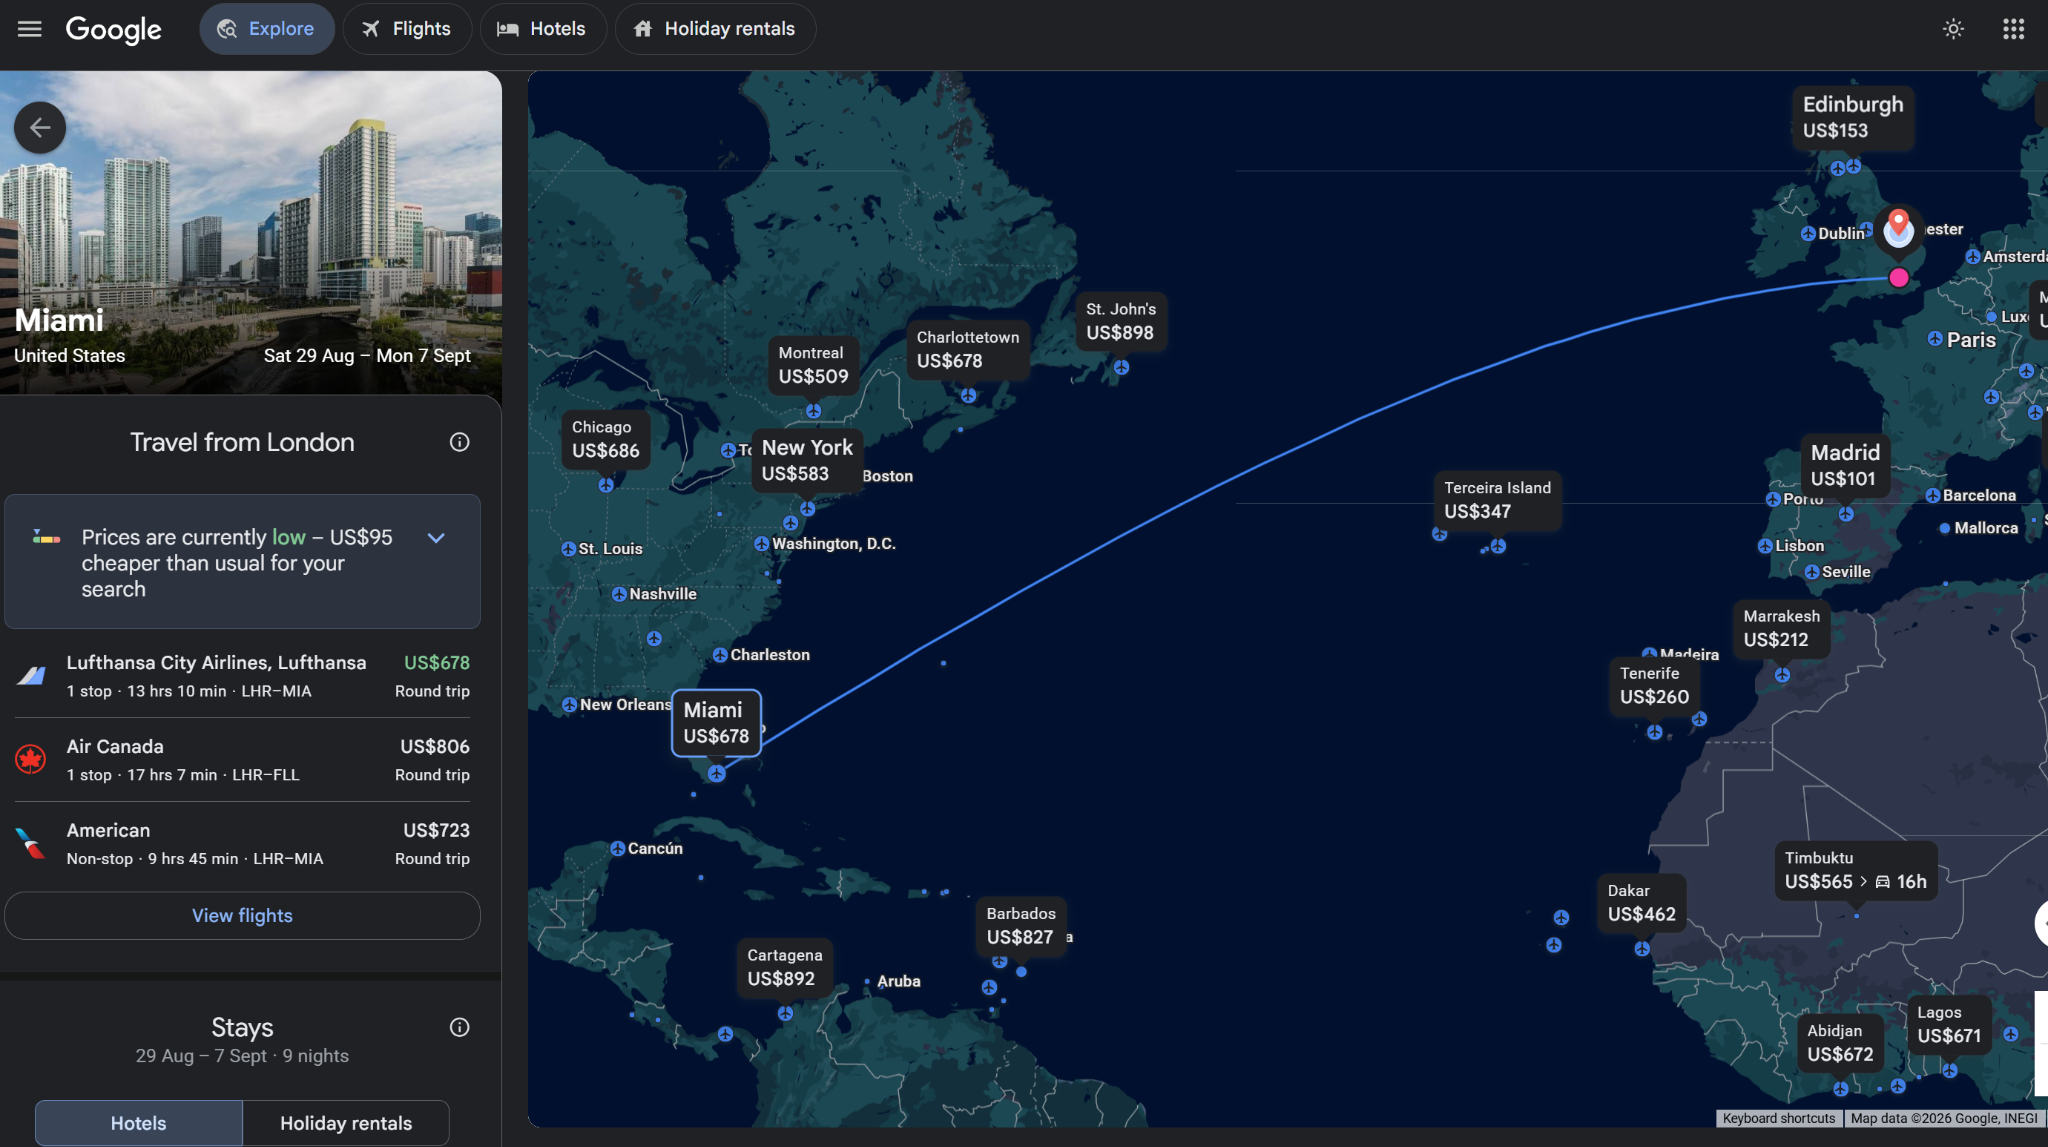This screenshot has height=1147, width=2048.
Task: Click the Madeira airport marker
Action: pyautogui.click(x=1650, y=653)
